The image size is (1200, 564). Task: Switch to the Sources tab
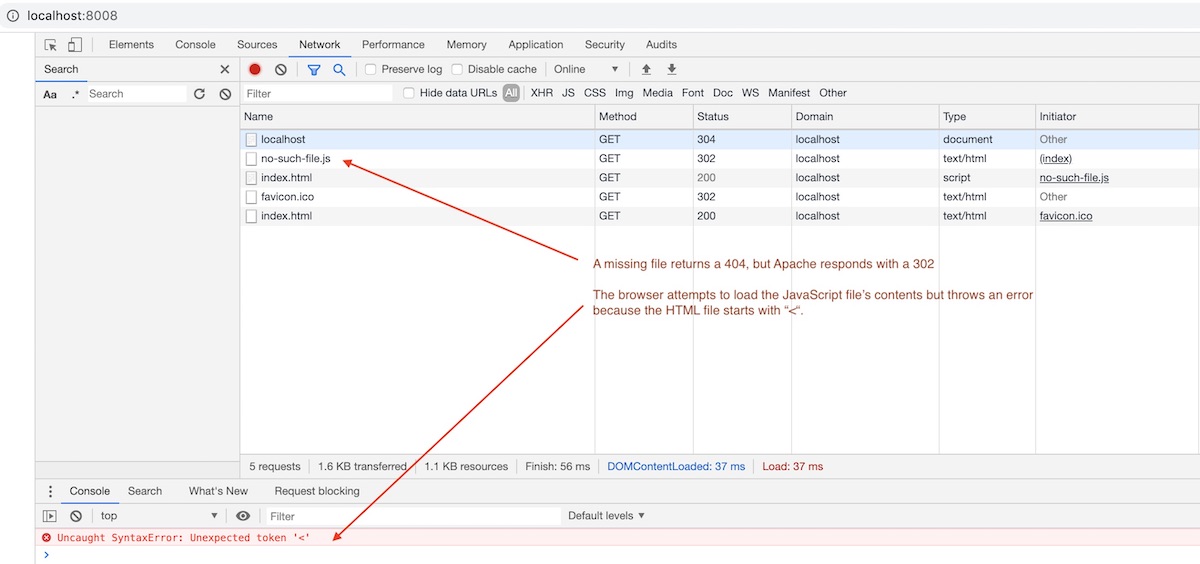pyautogui.click(x=257, y=45)
